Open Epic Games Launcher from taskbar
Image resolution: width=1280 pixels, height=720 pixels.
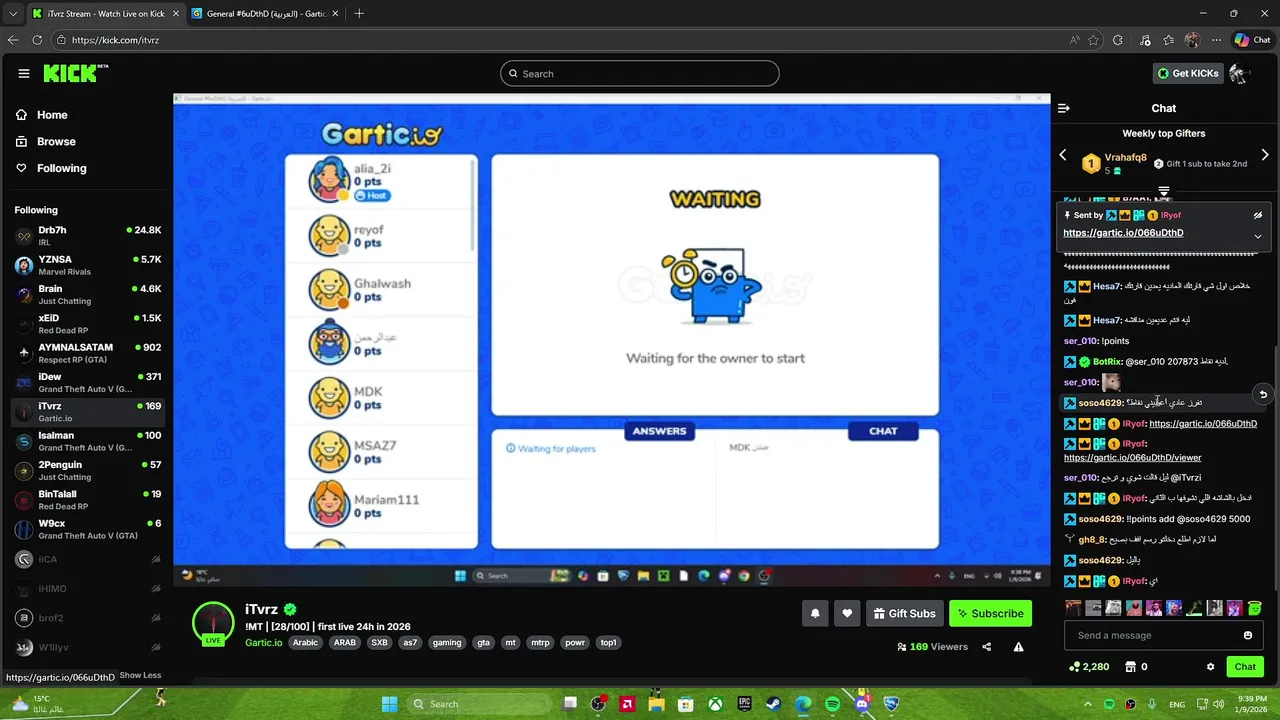point(745,704)
